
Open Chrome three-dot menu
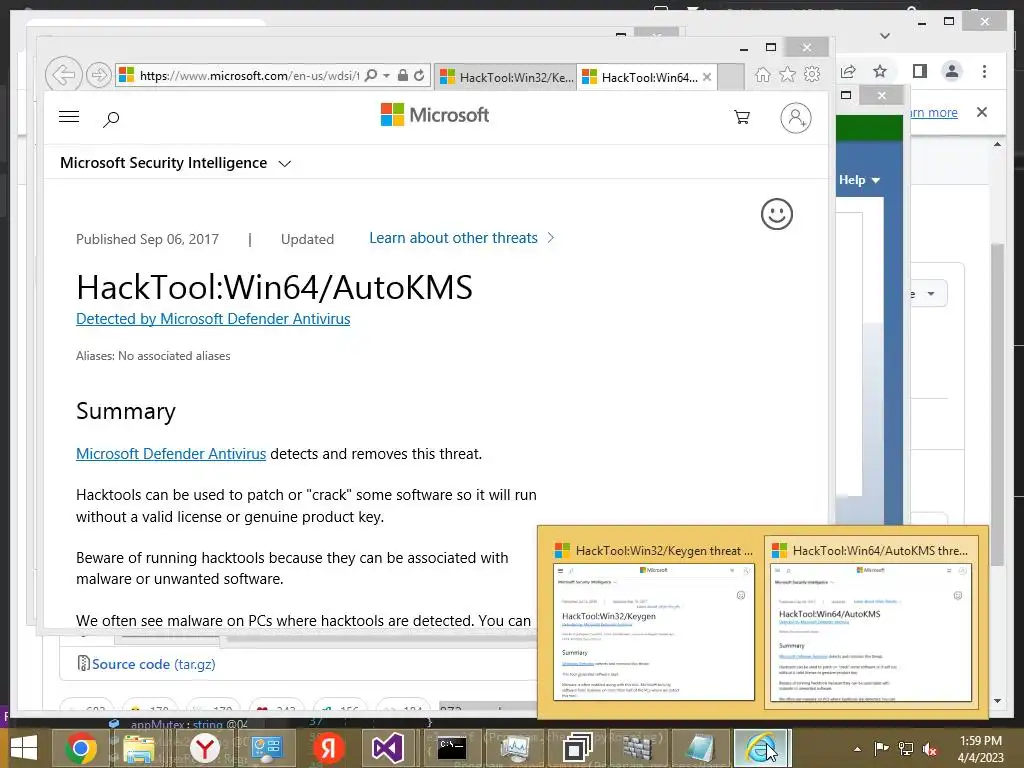984,71
